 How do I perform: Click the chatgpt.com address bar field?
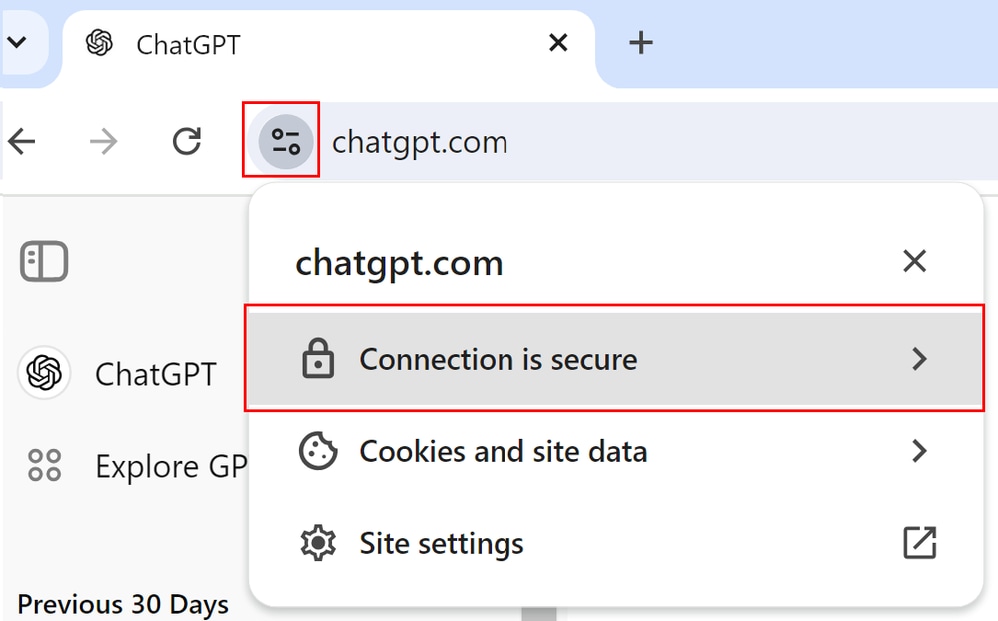coord(656,141)
